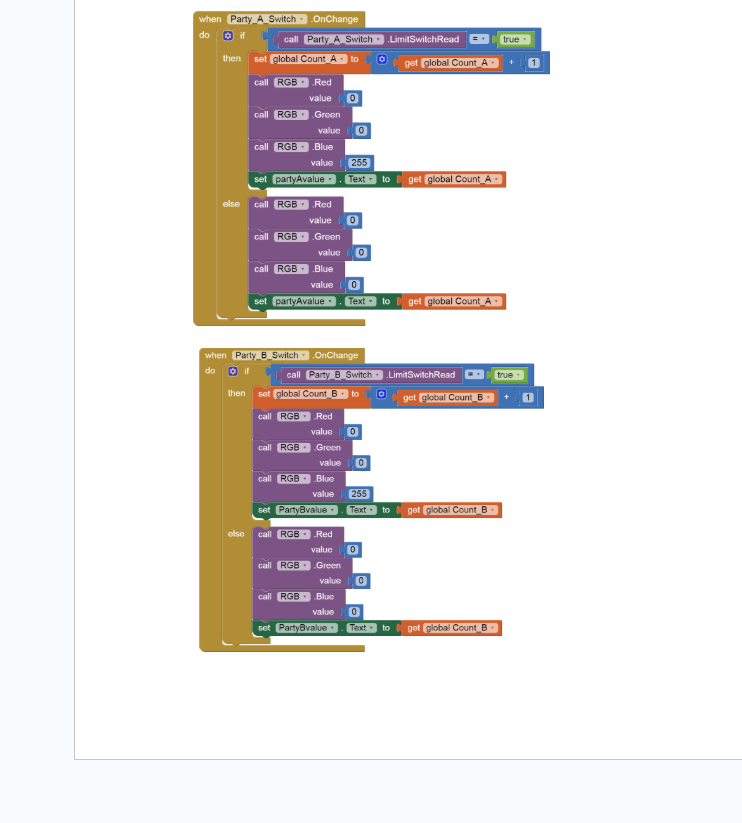
Task: Open get global Count_B dropdown beside else-branch PartyBvalue
Action: pos(460,628)
